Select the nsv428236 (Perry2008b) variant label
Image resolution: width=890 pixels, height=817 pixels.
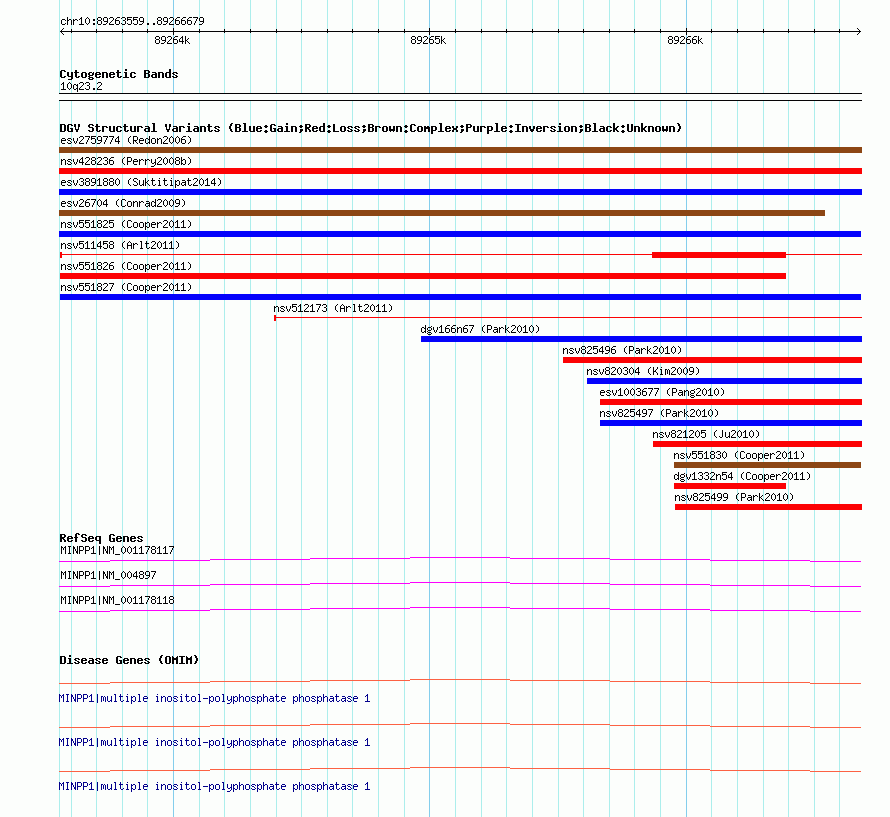point(126,161)
